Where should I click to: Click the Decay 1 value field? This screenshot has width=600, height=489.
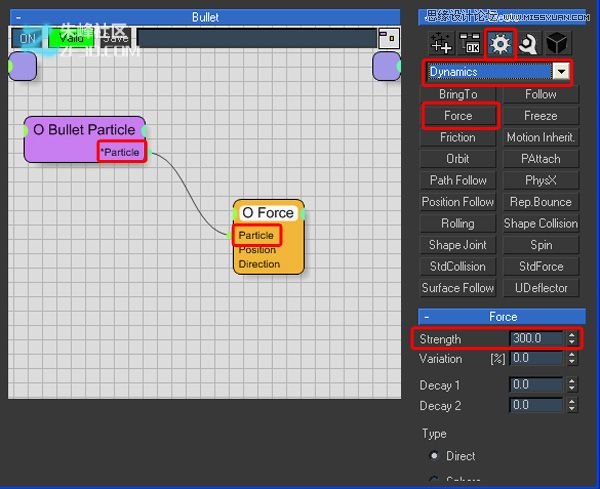(536, 385)
